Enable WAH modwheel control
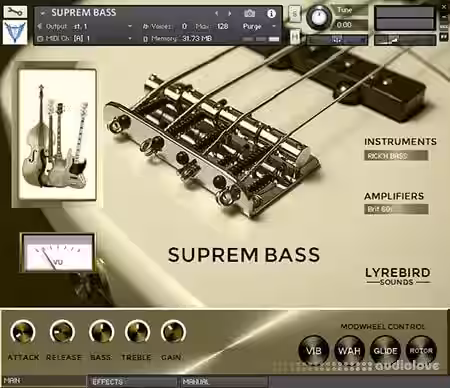Viewport: 450px width, 388px height. (349, 350)
